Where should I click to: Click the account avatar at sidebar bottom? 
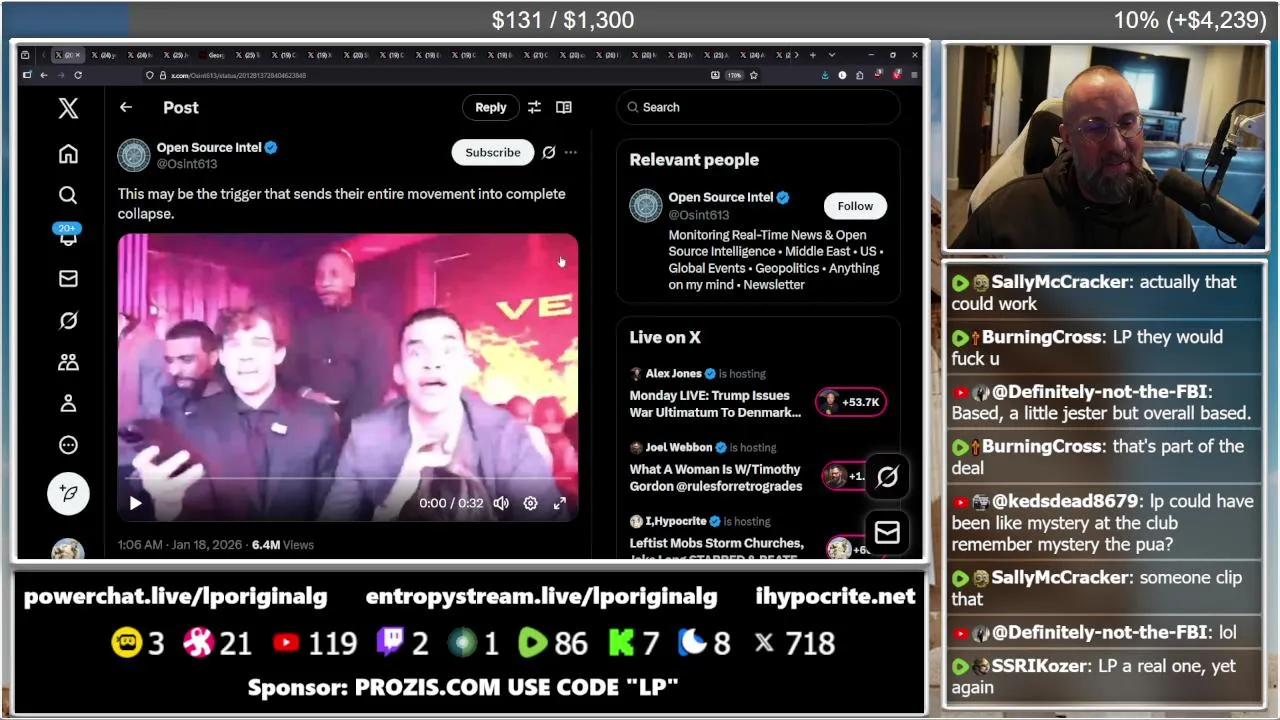click(x=68, y=549)
